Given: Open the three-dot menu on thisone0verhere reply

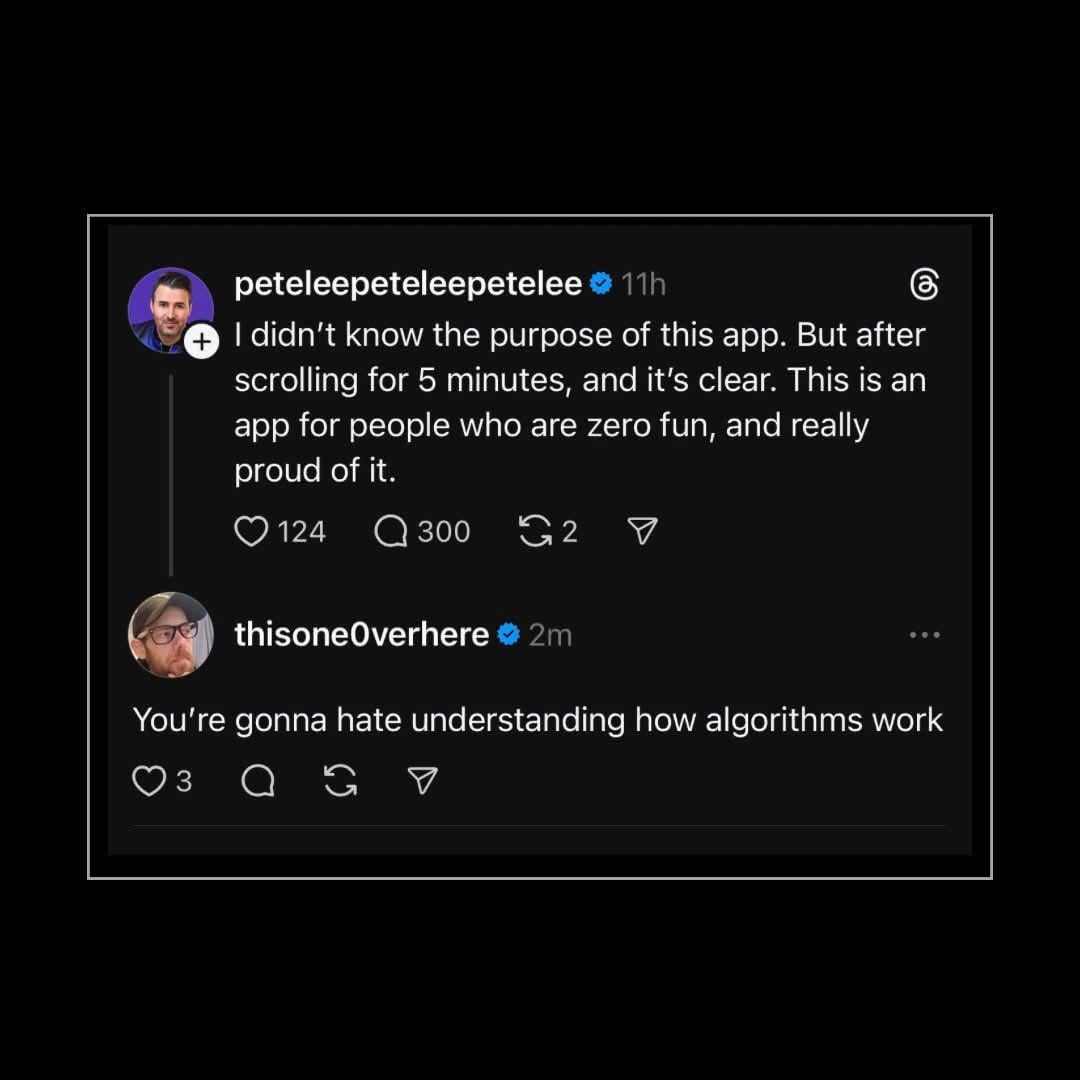Looking at the screenshot, I should (x=925, y=635).
